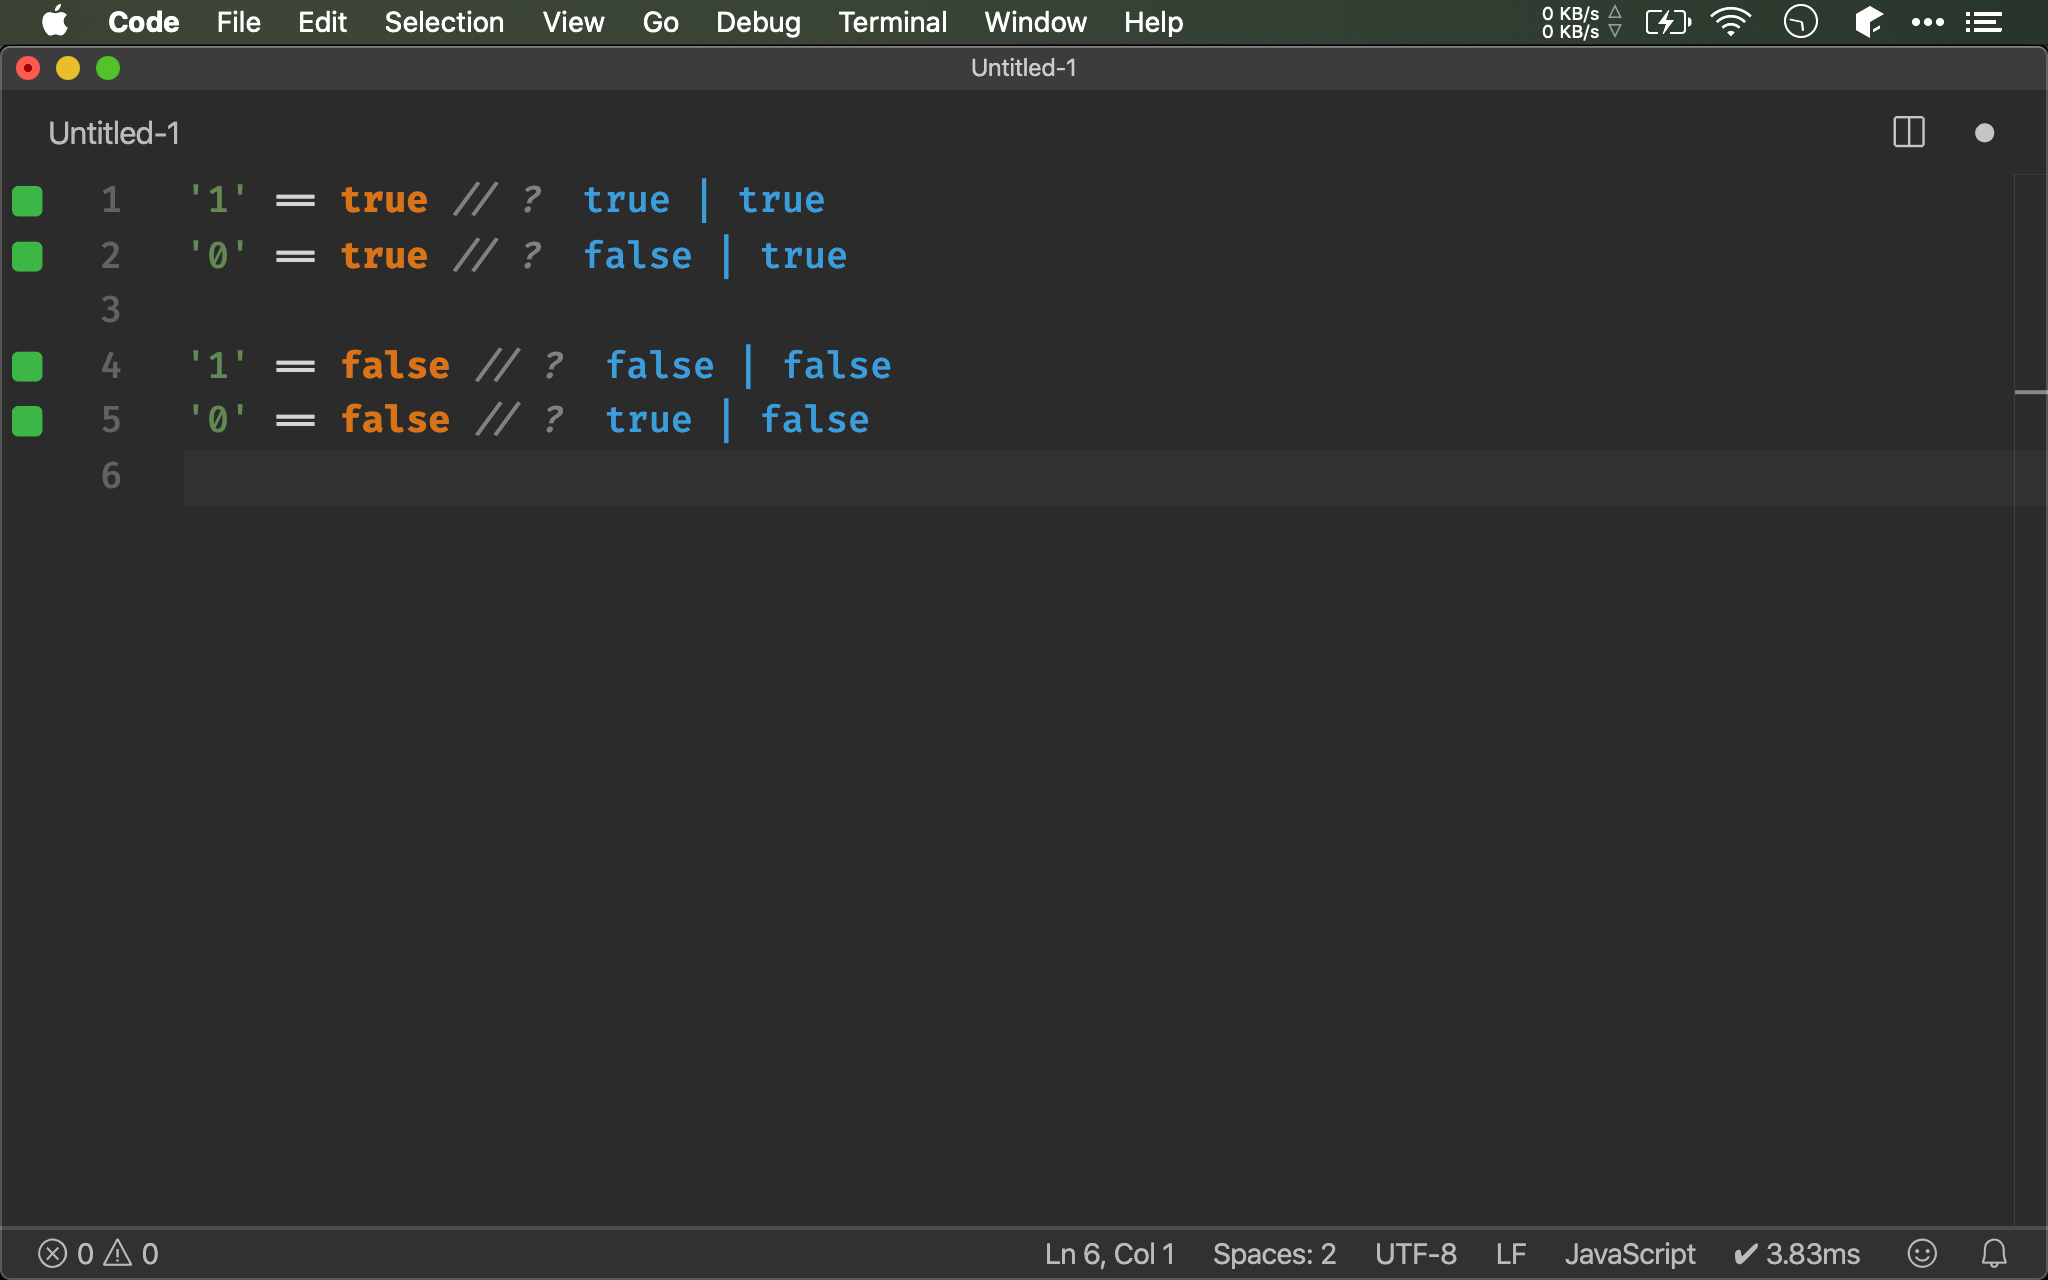This screenshot has width=2048, height=1280.
Task: Open the JavaScript language mode selector
Action: click(x=1629, y=1253)
